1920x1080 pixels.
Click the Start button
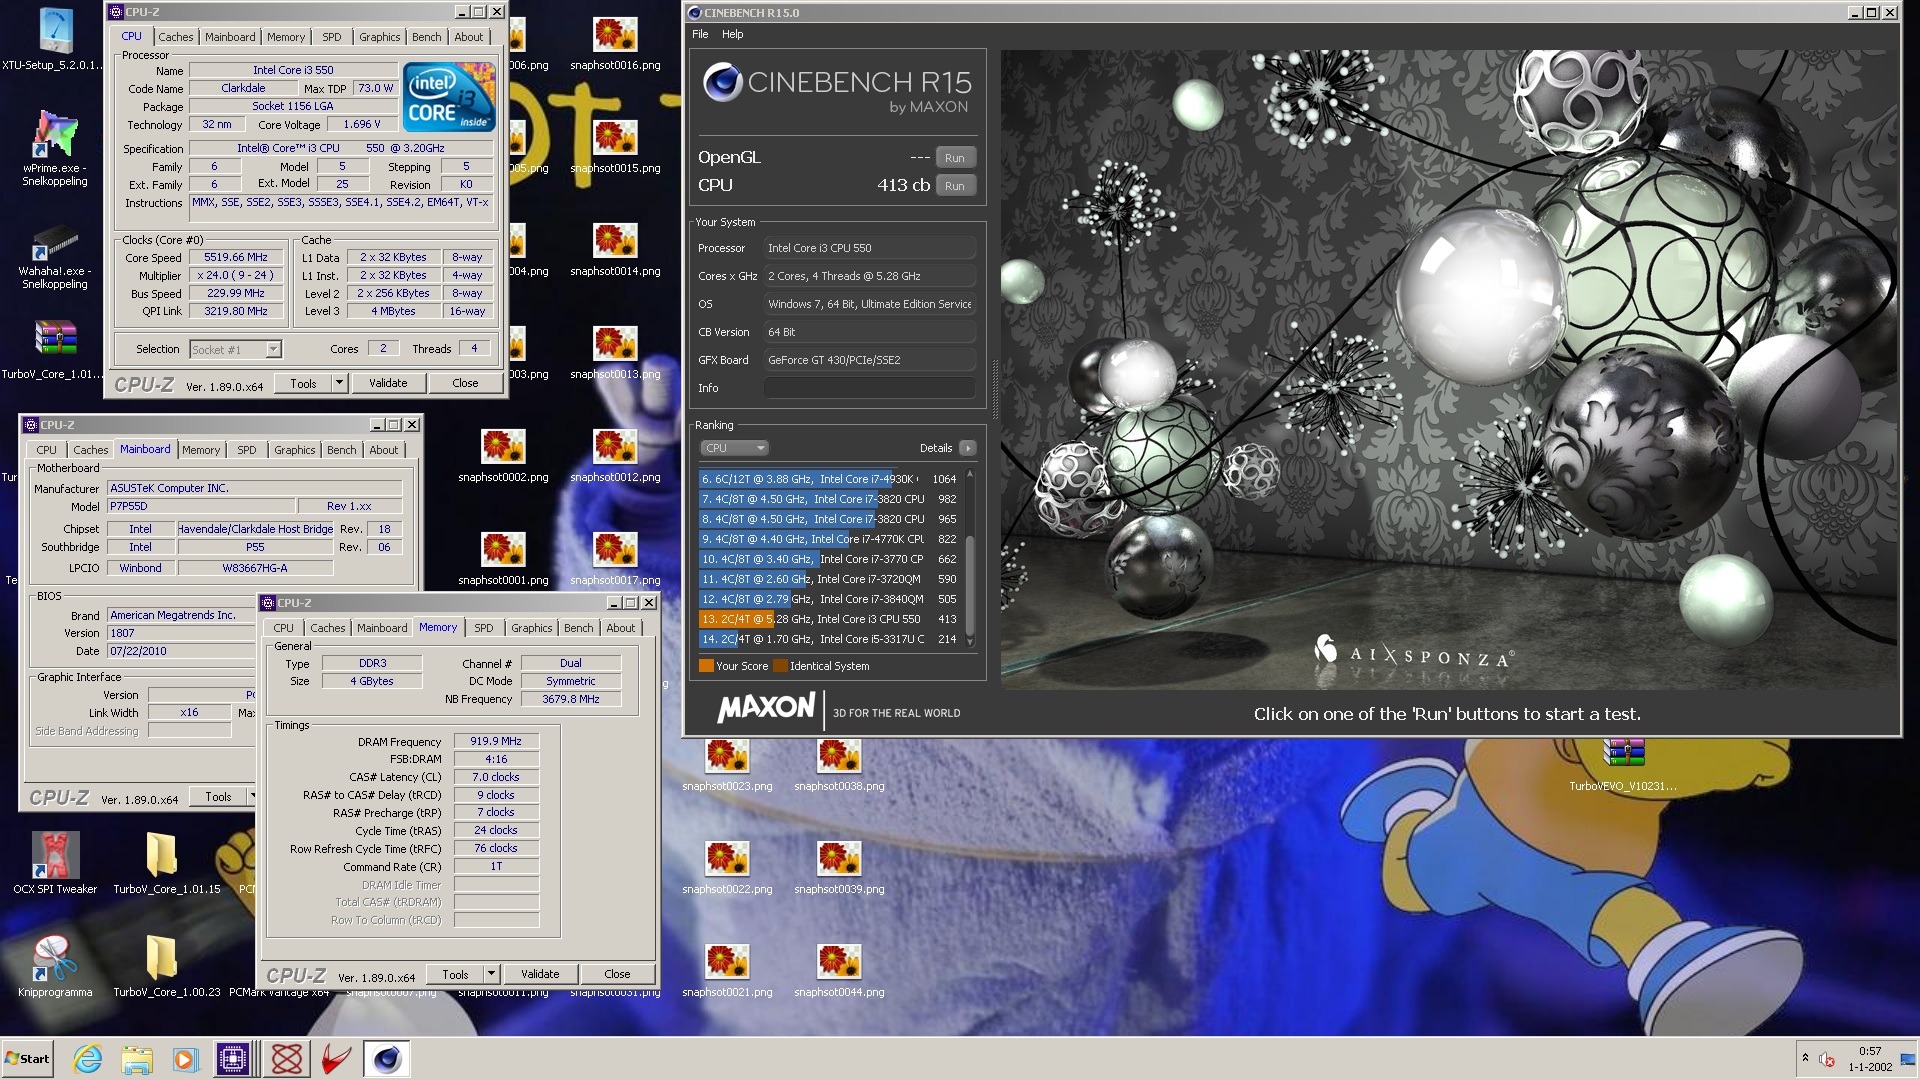click(28, 1059)
